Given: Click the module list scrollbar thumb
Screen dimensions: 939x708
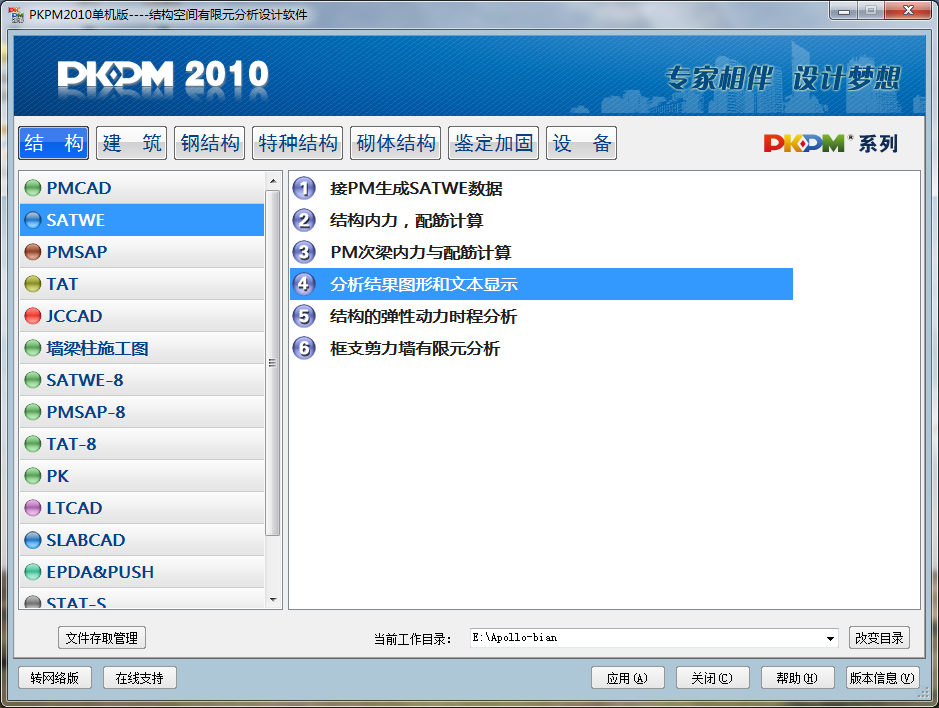Looking at the screenshot, I should click(273, 363).
